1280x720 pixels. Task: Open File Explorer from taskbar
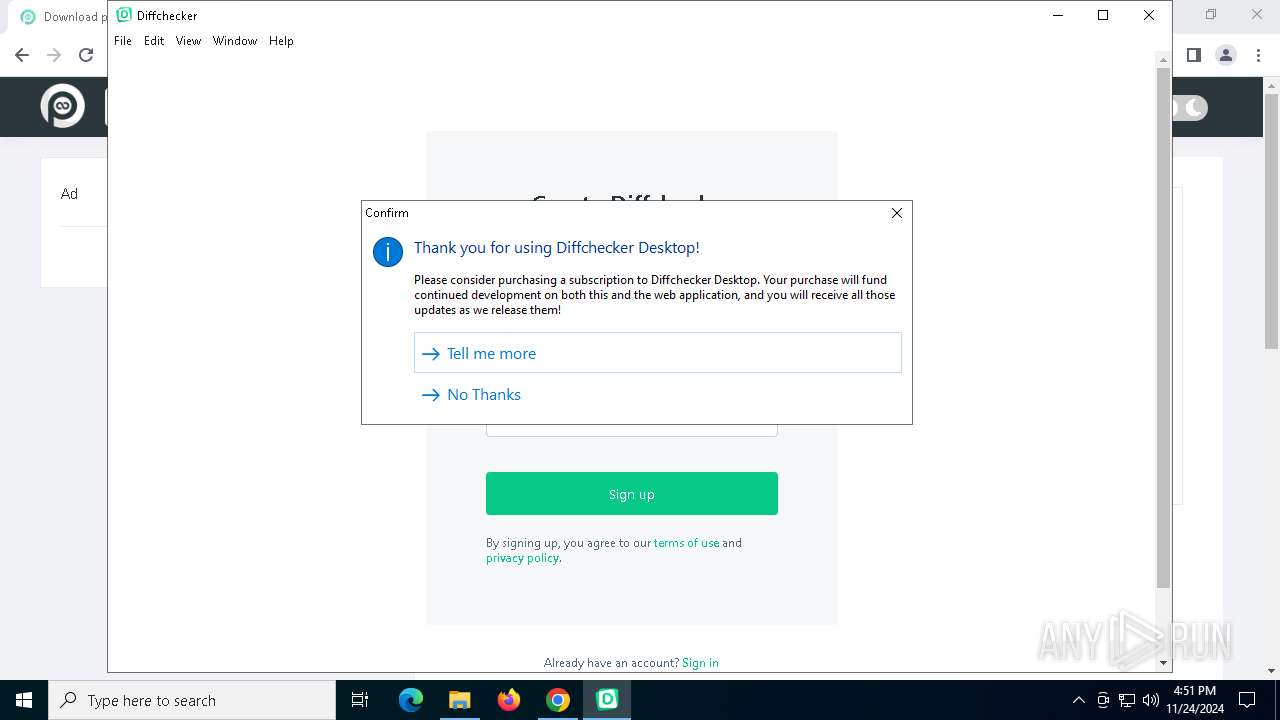pos(459,700)
